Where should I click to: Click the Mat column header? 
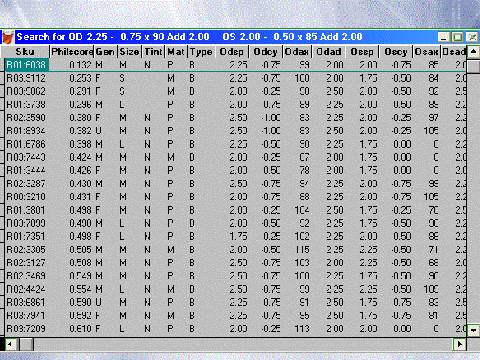point(177,52)
